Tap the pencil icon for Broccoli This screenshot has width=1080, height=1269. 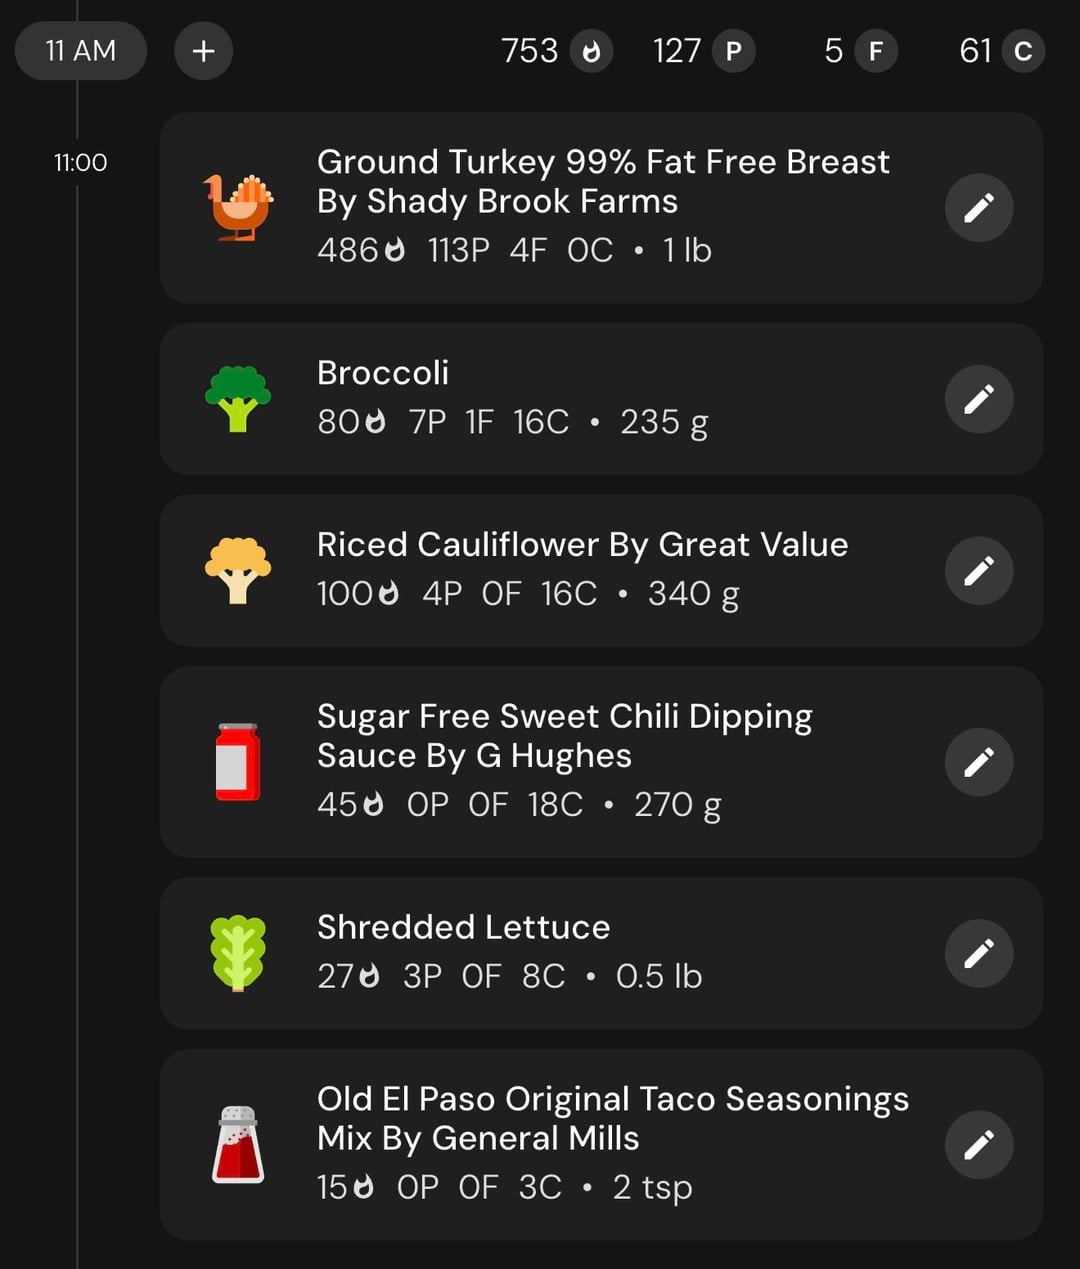pyautogui.click(x=978, y=399)
